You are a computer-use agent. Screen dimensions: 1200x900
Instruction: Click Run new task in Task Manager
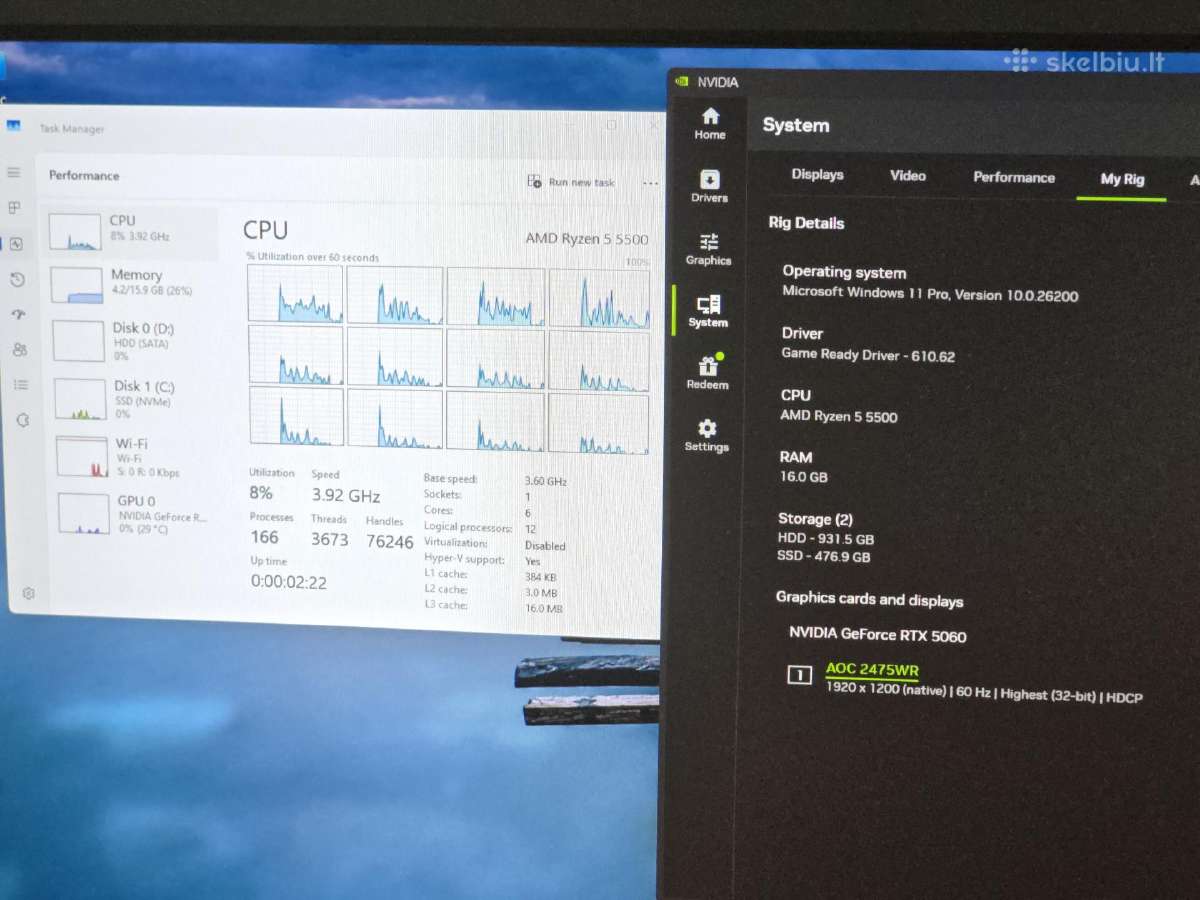[572, 182]
